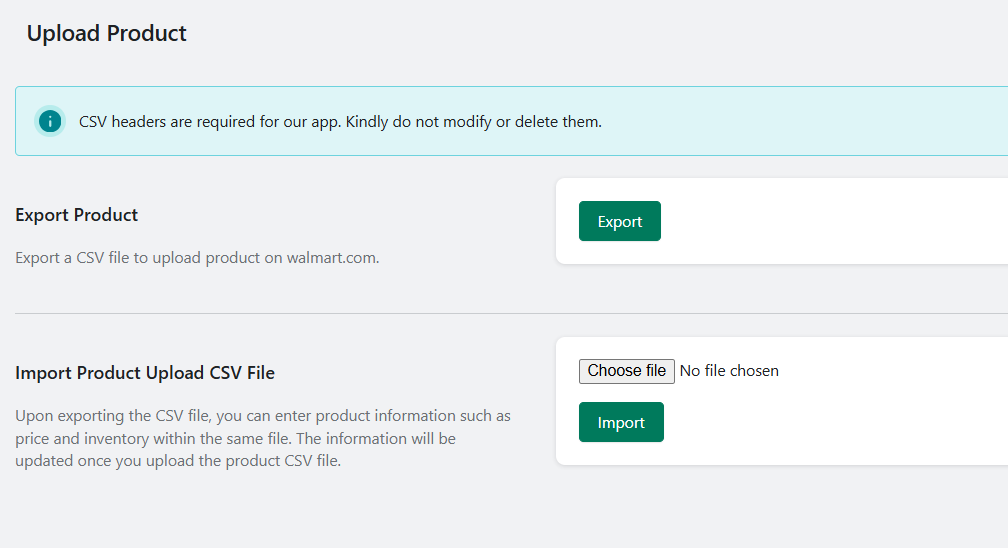Viewport: 1008px width, 548px height.
Task: Click the green Import button
Action: 620,422
